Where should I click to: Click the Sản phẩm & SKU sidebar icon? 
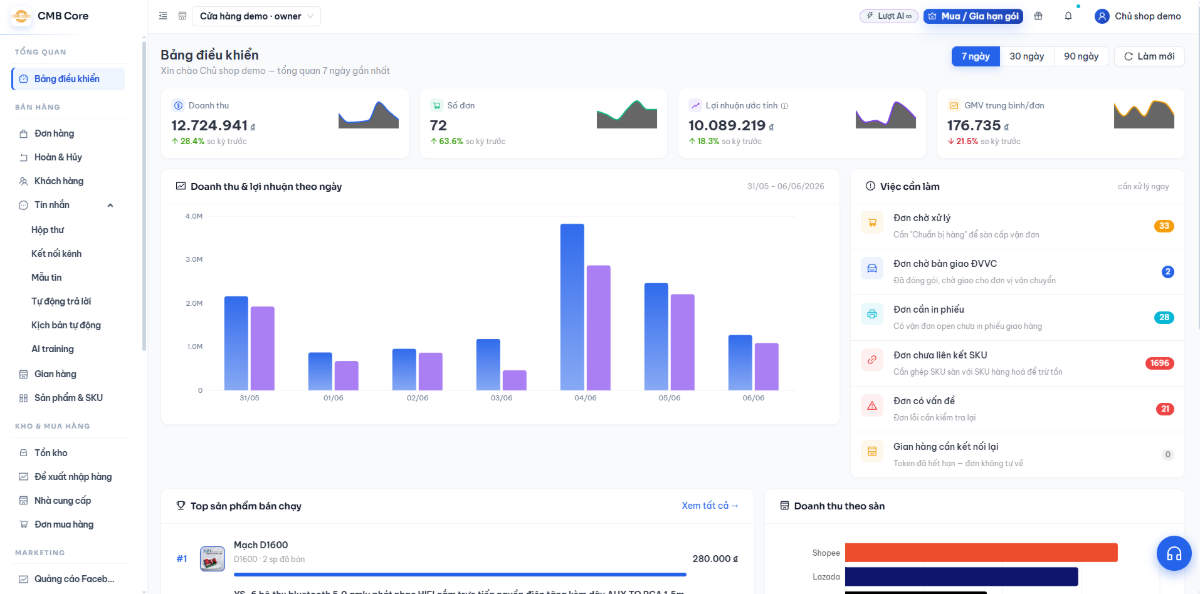tap(24, 398)
